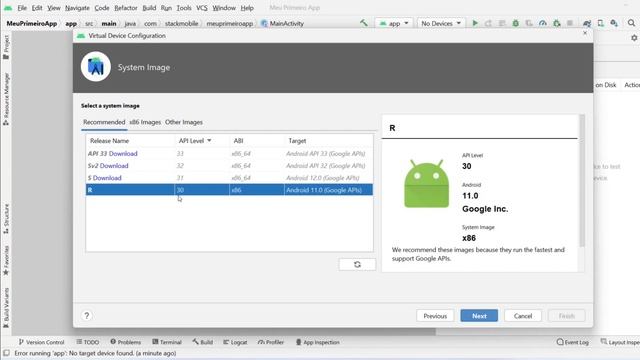Download the API 33 system image
The height and width of the screenshot is (360, 640).
(123, 153)
